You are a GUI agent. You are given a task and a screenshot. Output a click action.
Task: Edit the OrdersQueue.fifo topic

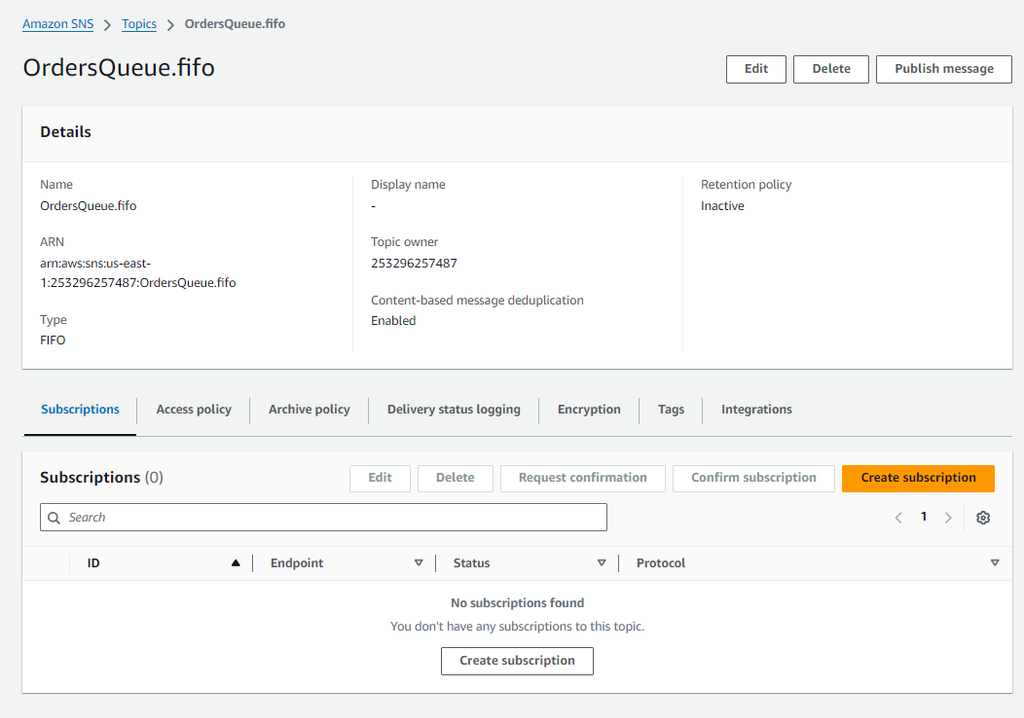(755, 69)
